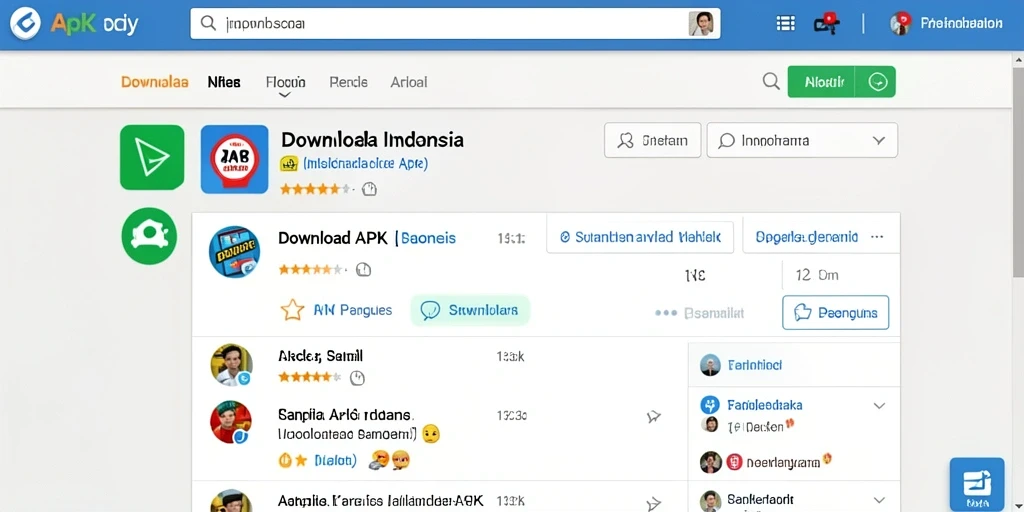
Task: Click the green paper plane sidebar icon
Action: click(152, 157)
